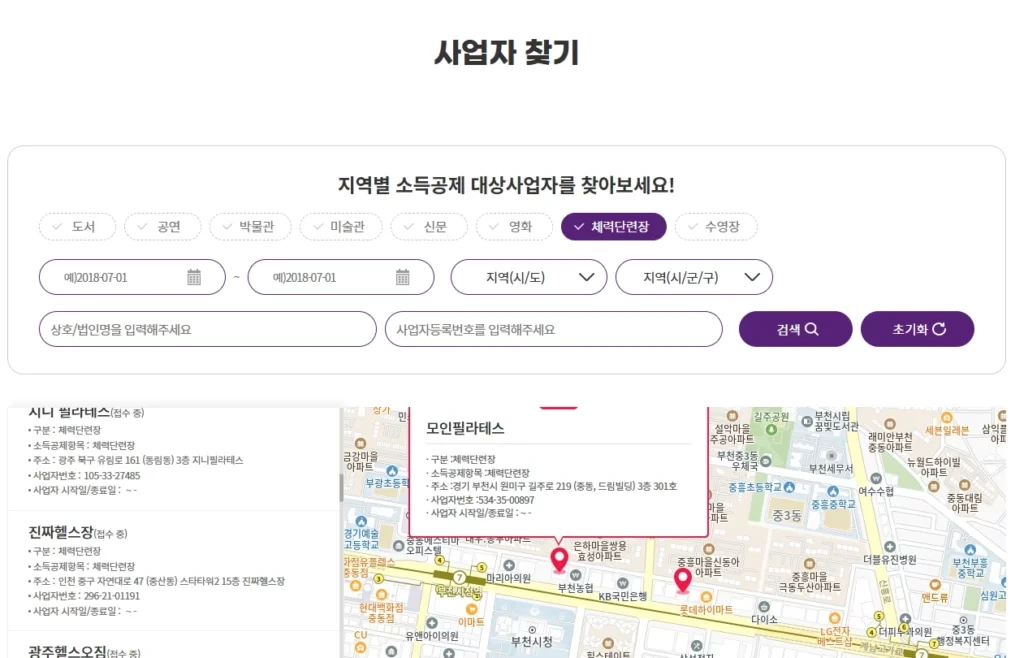Switch to the 공연 category
This screenshot has height=658, width=1024.
click(163, 227)
